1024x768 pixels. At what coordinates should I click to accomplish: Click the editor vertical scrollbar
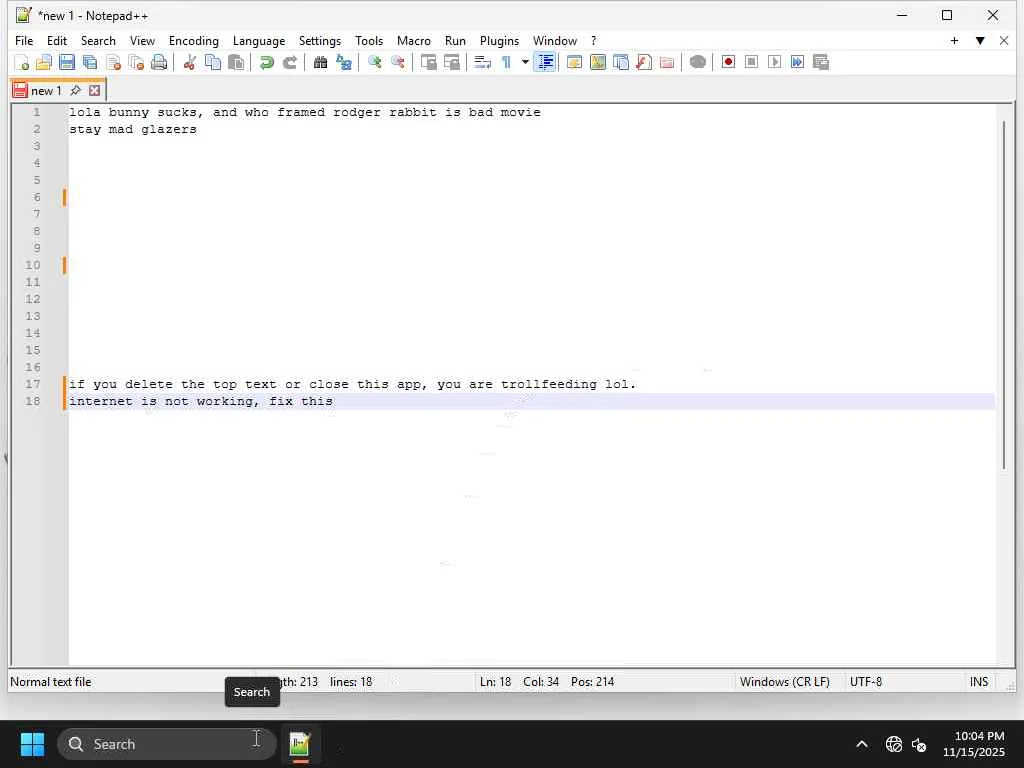1004,295
